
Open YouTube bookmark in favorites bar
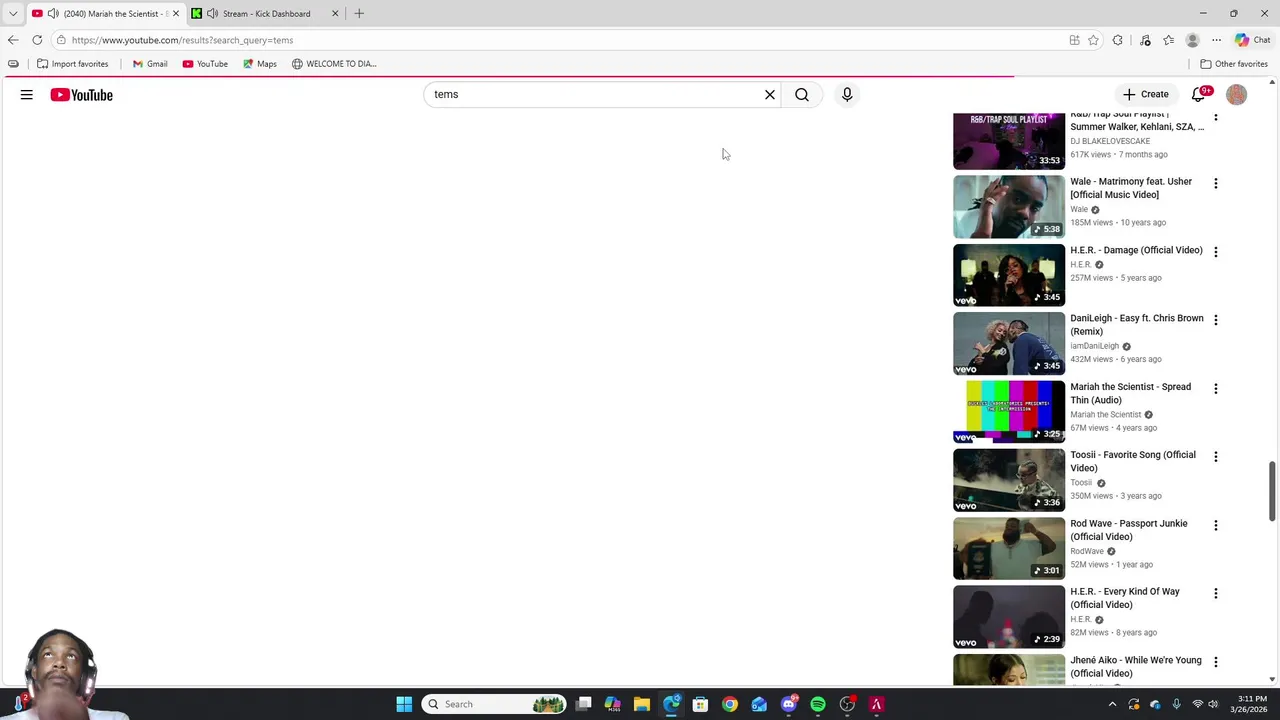pos(205,64)
